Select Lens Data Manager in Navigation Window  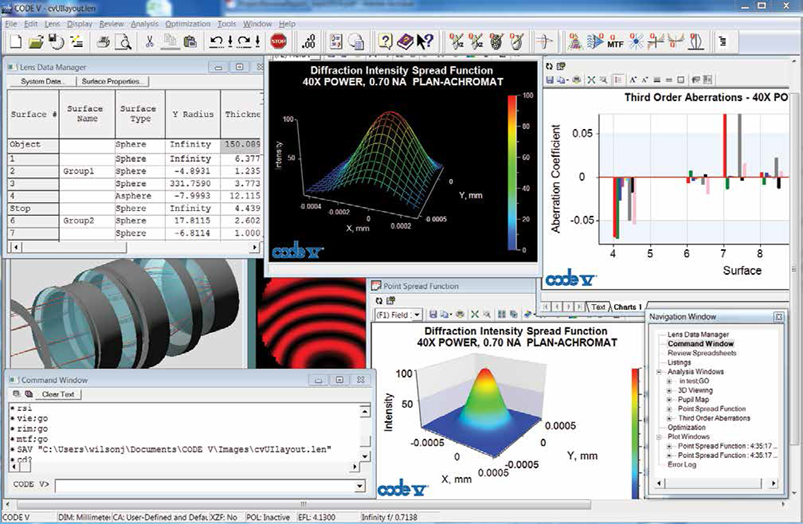[x=698, y=334]
